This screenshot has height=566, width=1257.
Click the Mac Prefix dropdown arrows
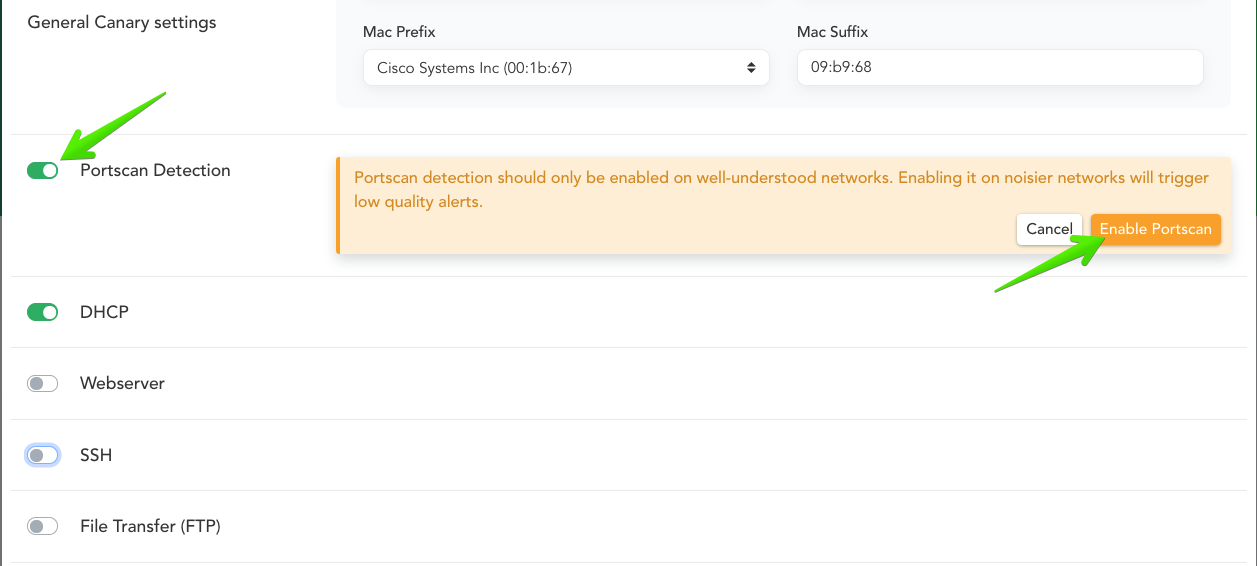click(751, 68)
